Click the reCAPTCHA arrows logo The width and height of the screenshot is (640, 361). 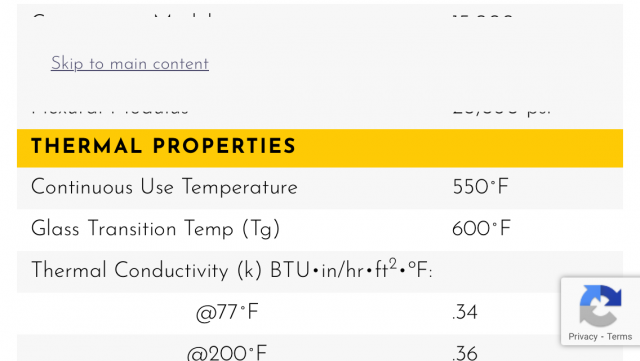(600, 305)
